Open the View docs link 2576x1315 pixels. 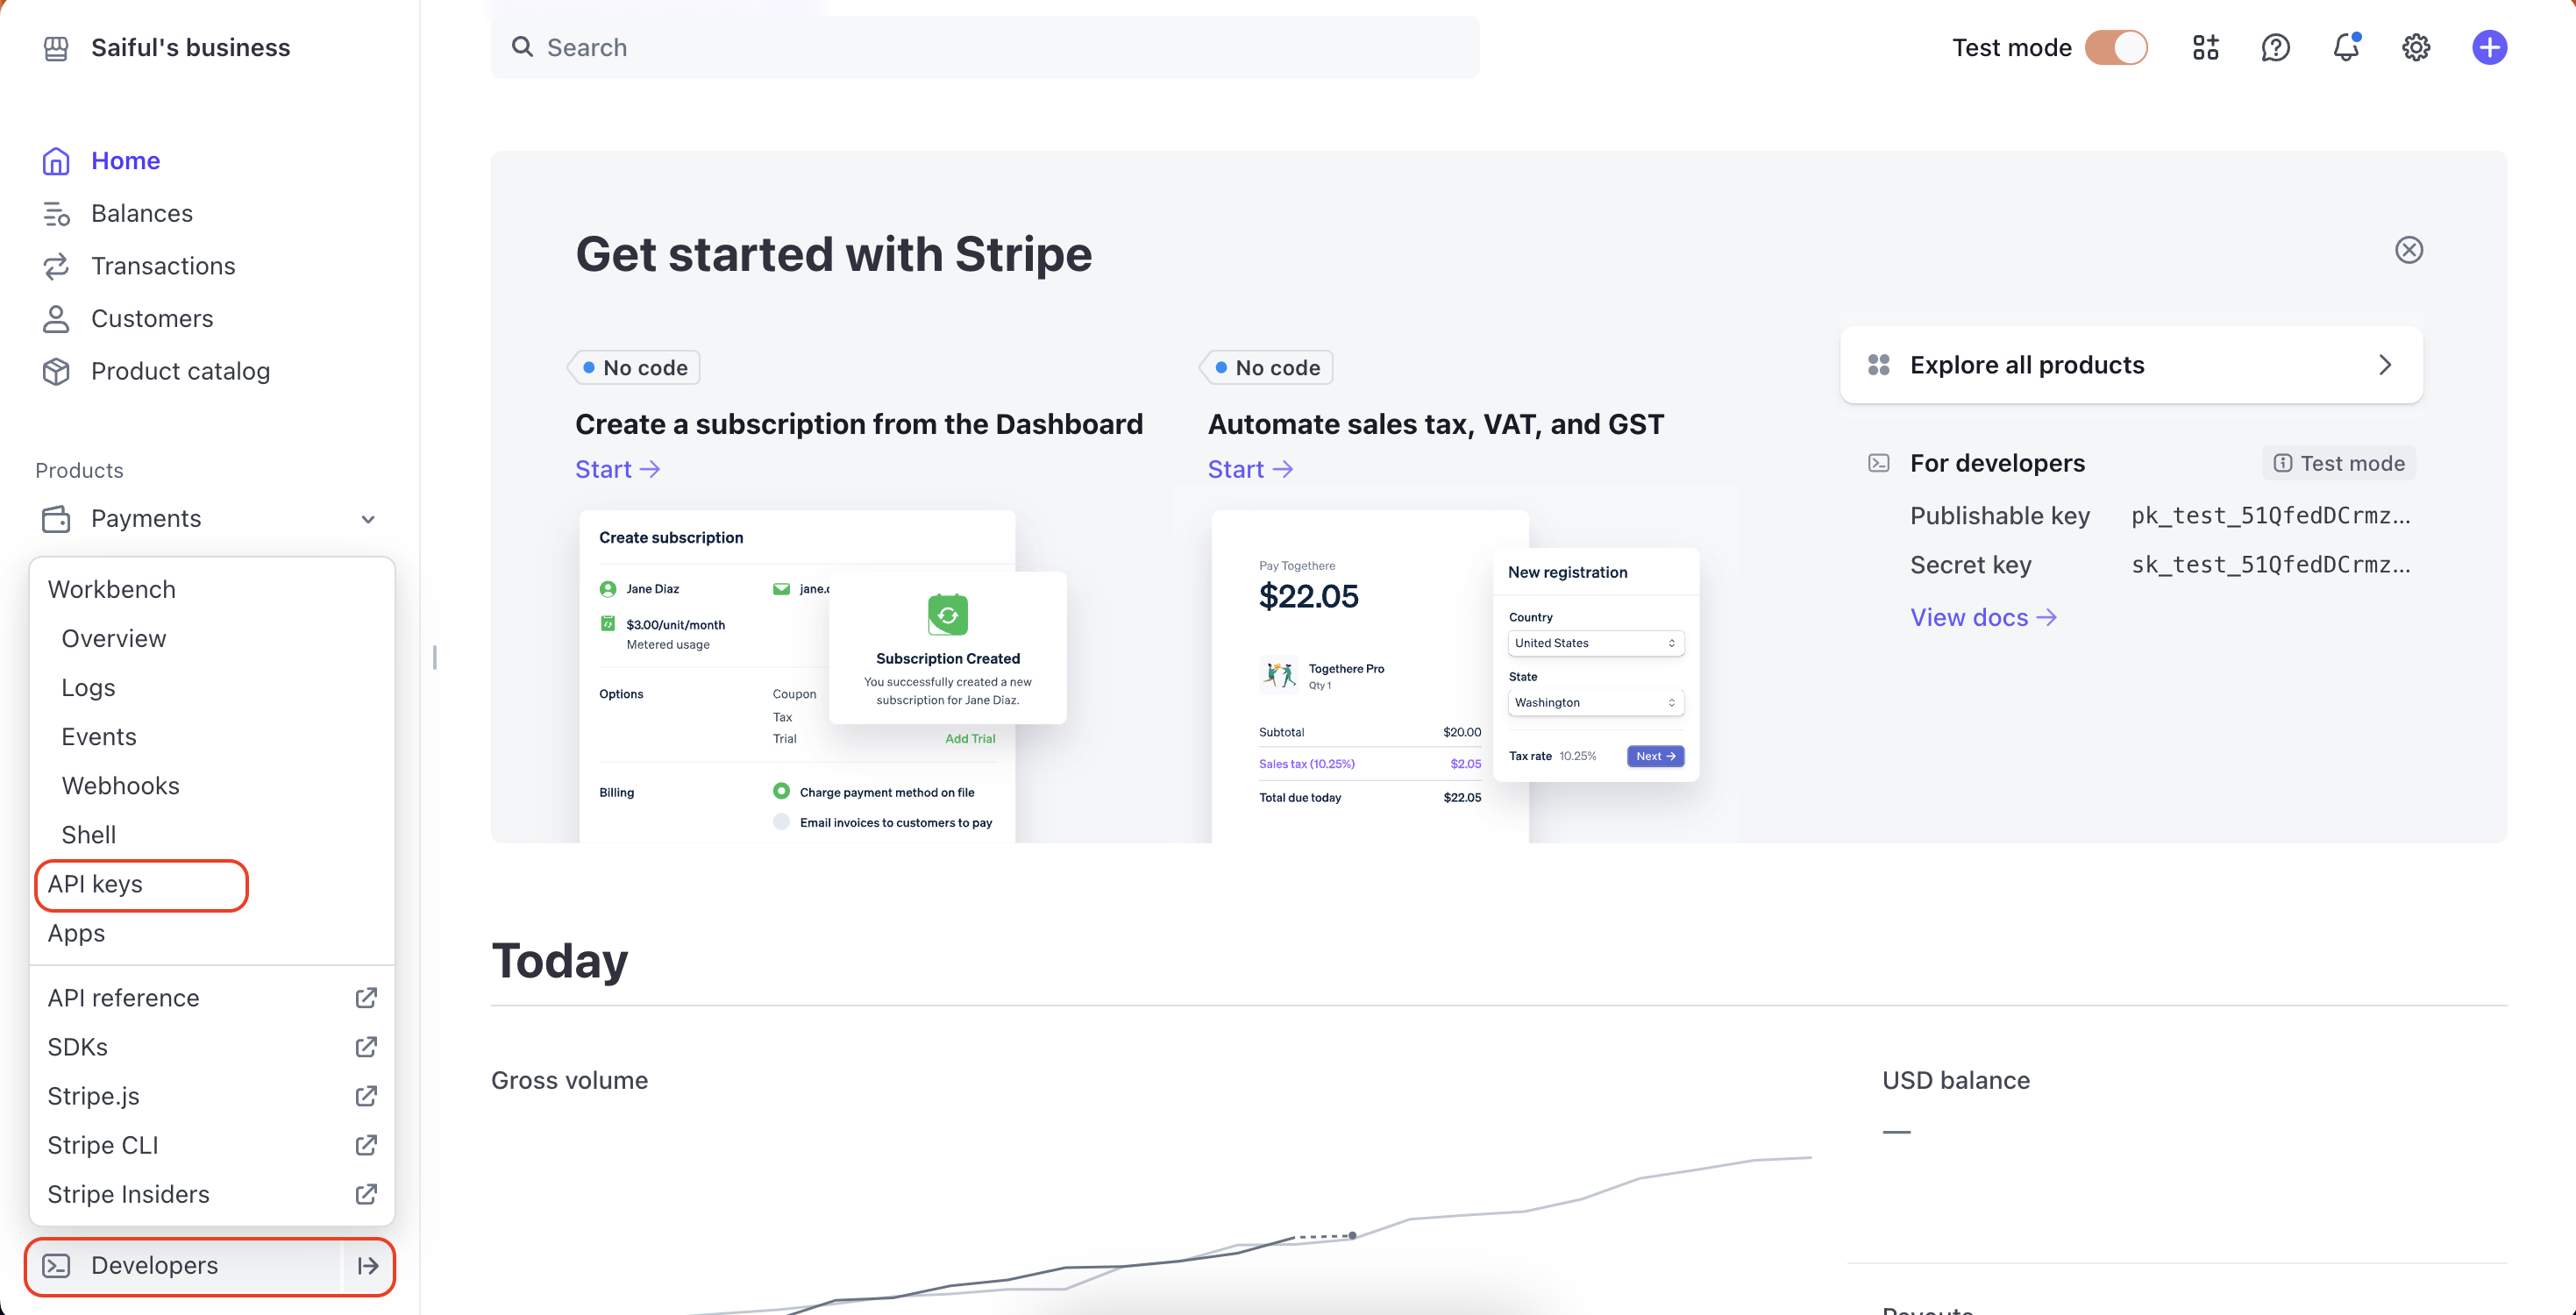click(x=1983, y=617)
